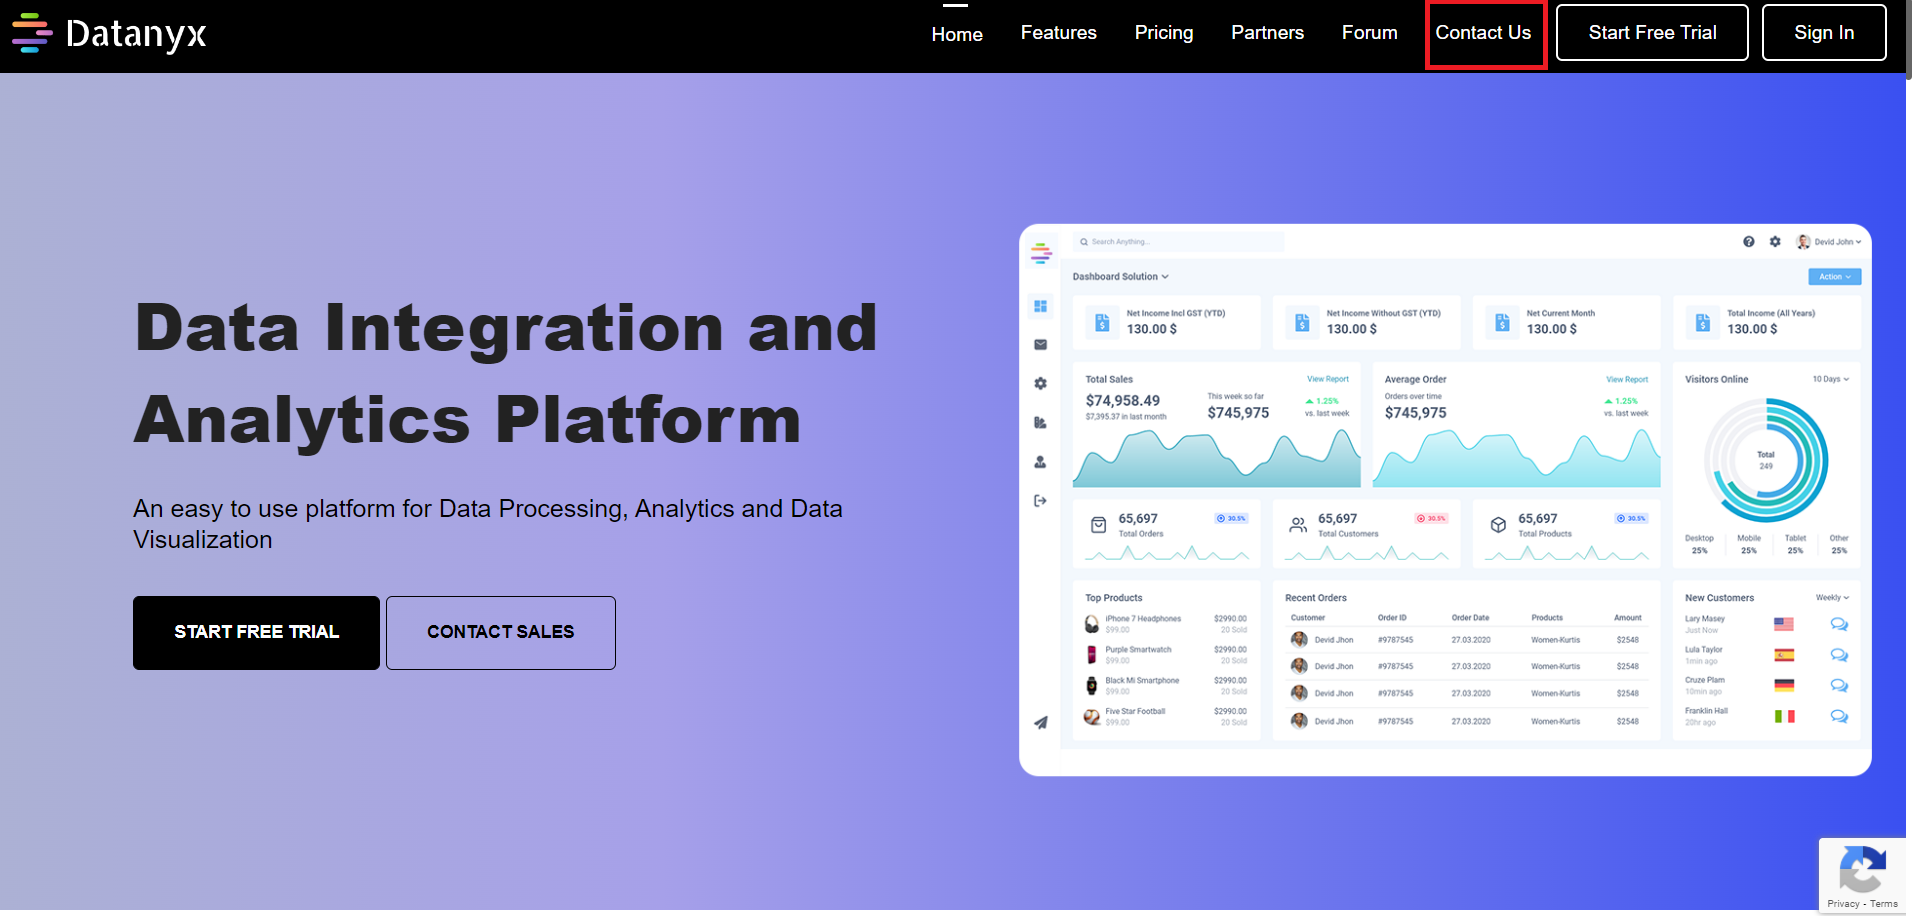
Task: Click the help question mark icon in dashboard
Action: point(1748,242)
